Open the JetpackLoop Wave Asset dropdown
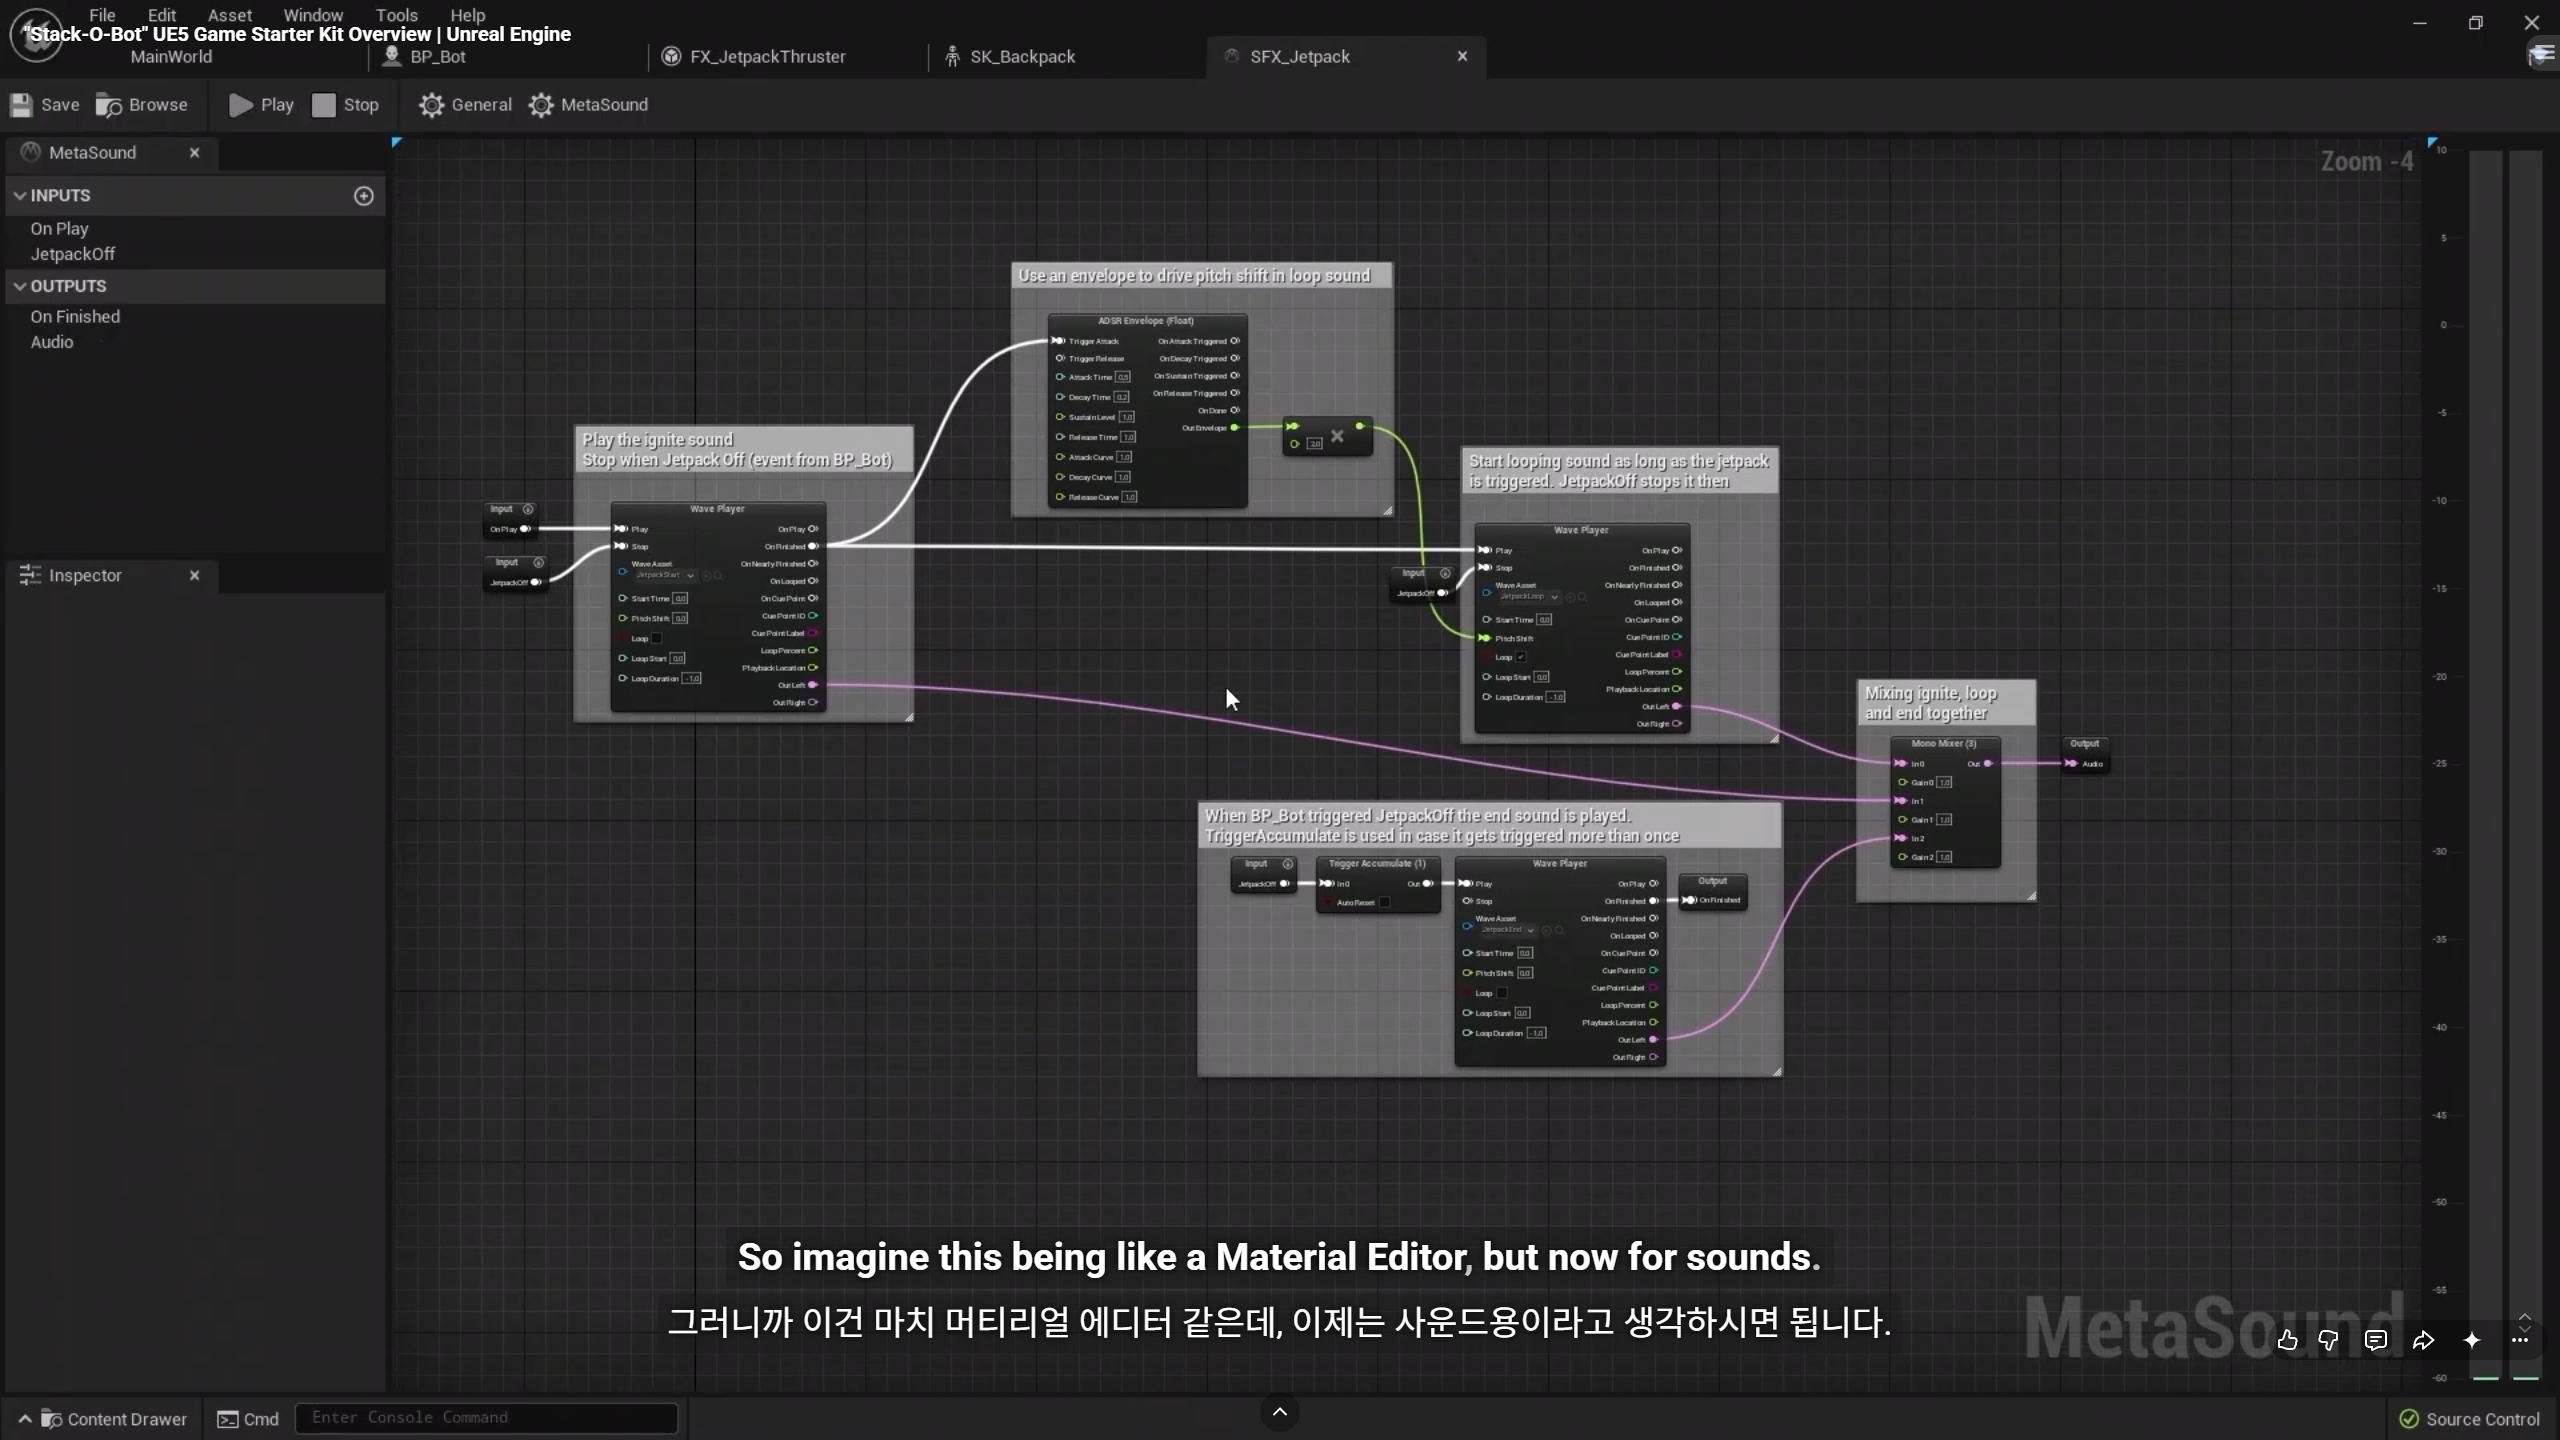Screen dimensions: 2560x1440 pos(1530,597)
